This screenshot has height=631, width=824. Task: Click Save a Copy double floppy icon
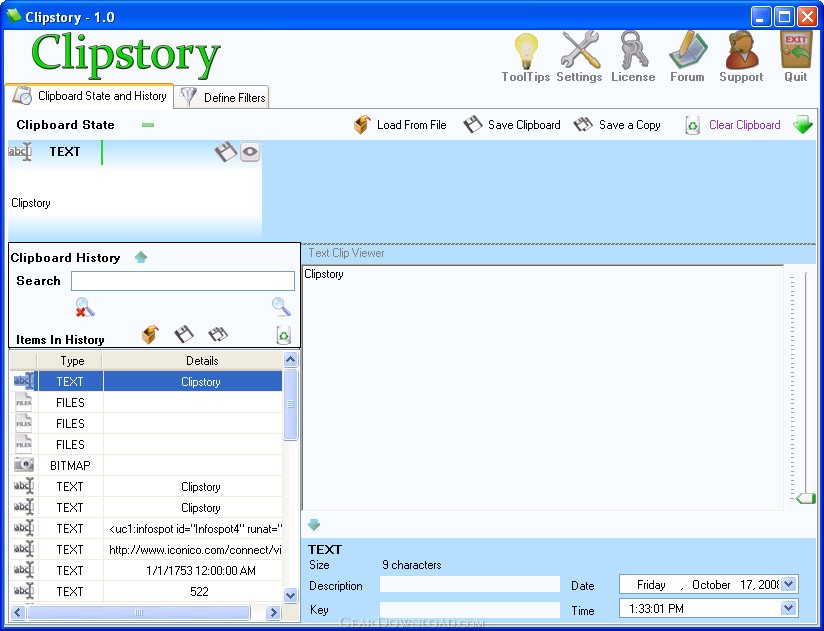pos(583,125)
